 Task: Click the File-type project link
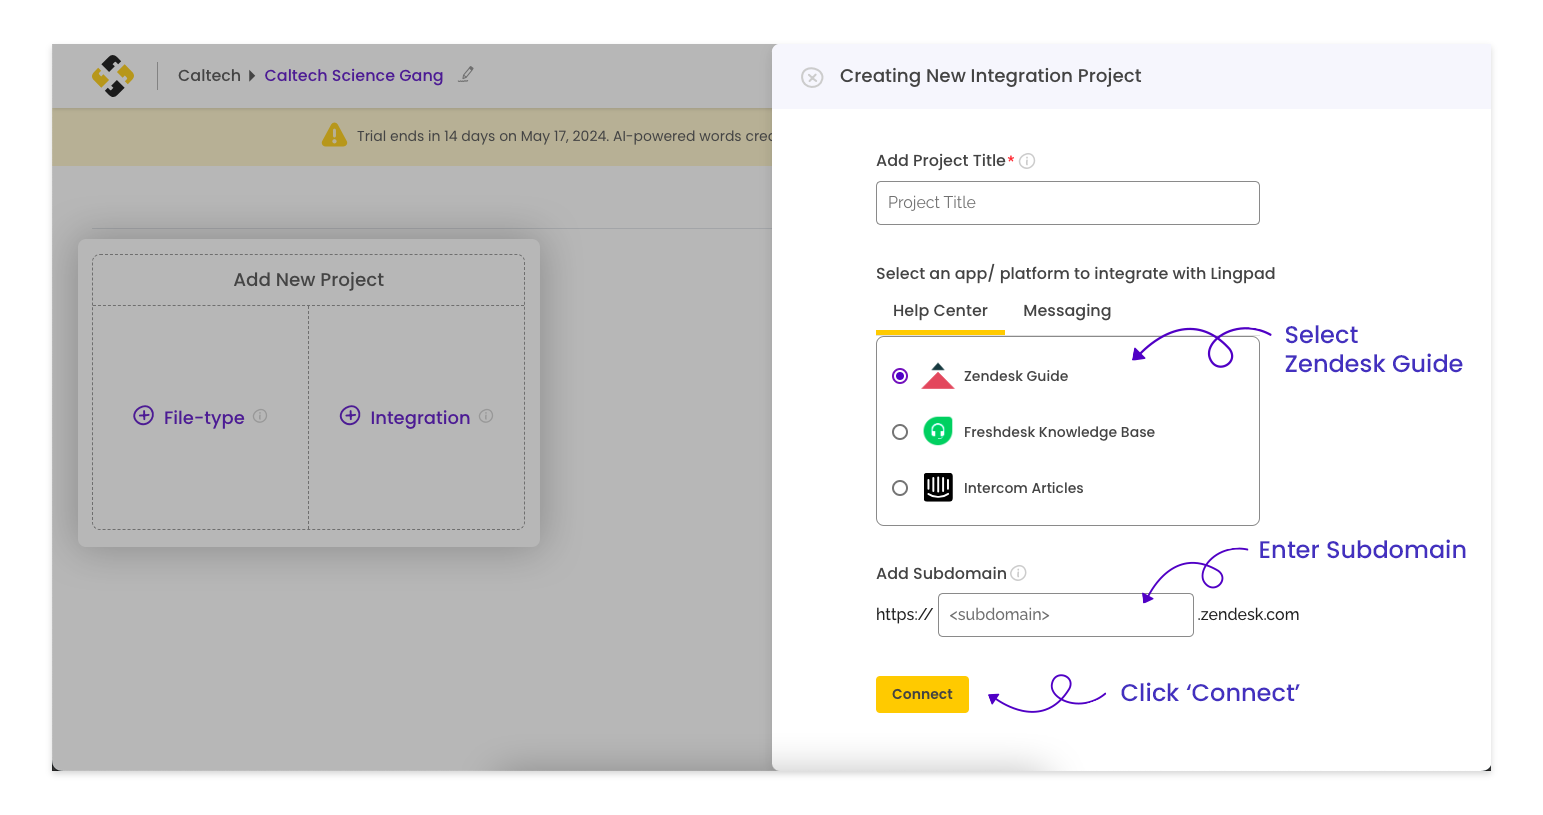click(204, 417)
